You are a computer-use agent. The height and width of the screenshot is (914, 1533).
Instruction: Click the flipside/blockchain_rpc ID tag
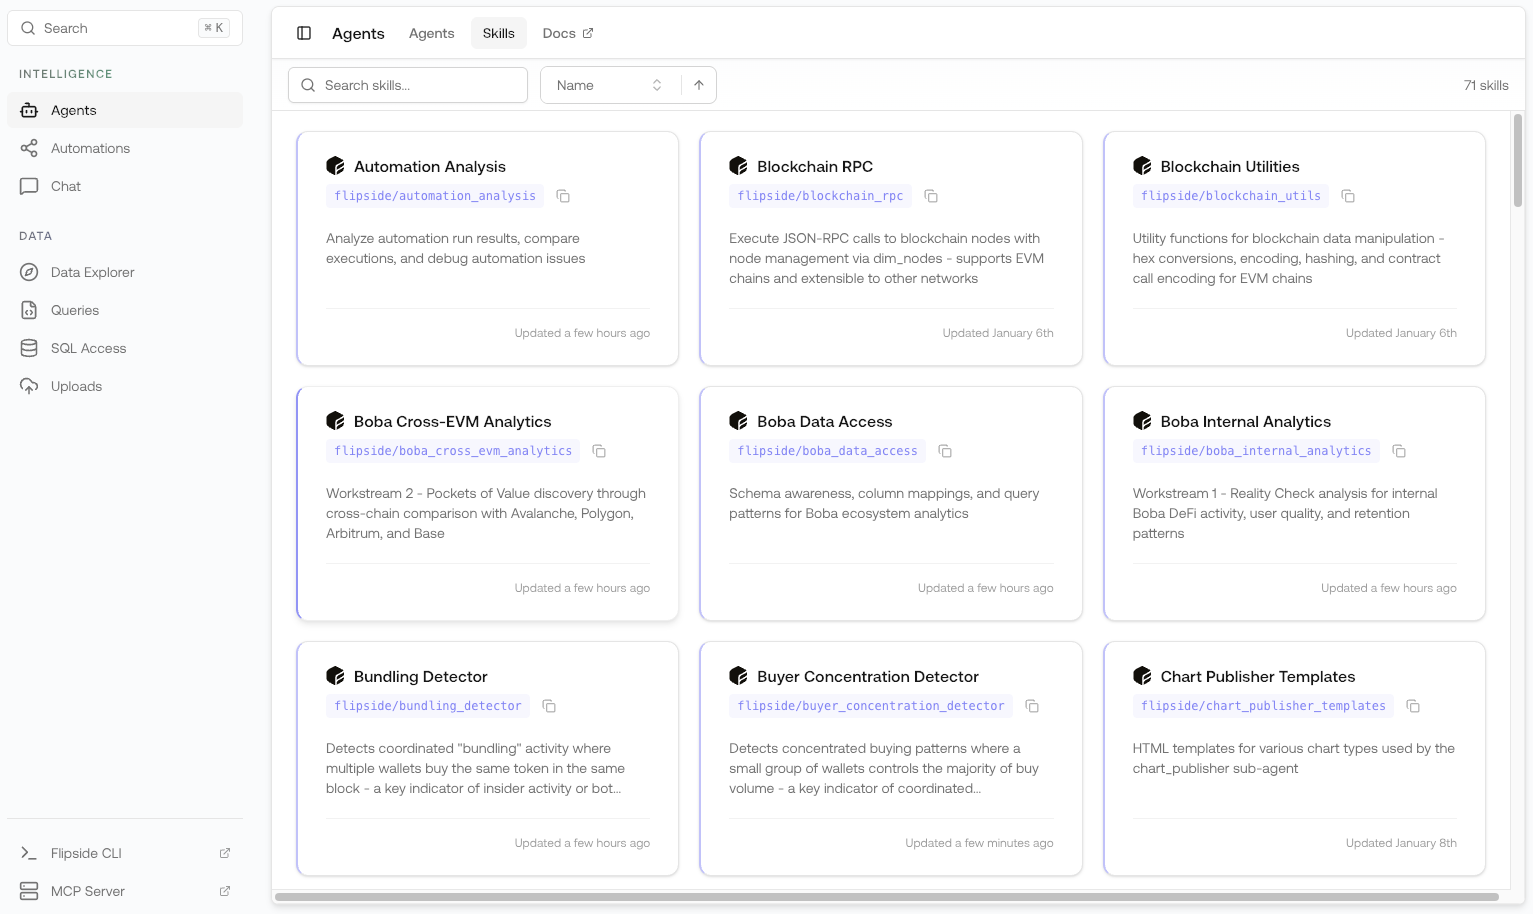(820, 196)
